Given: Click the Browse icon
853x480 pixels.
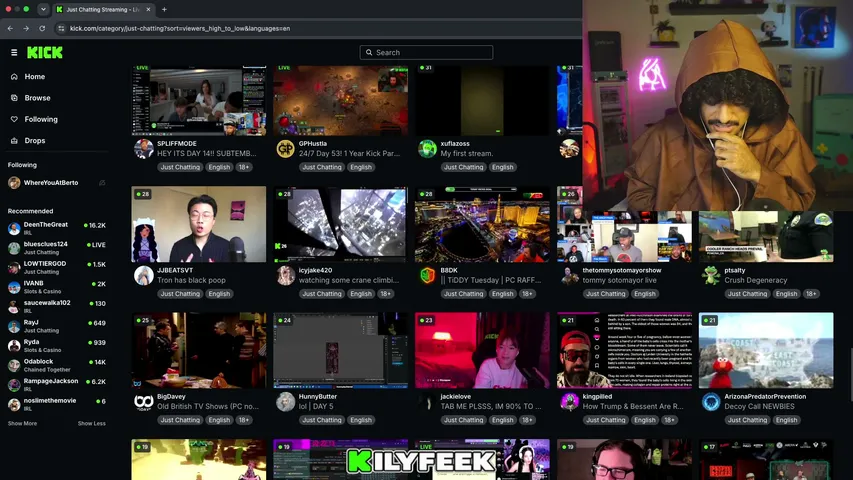Looking at the screenshot, I should click(x=14, y=98).
